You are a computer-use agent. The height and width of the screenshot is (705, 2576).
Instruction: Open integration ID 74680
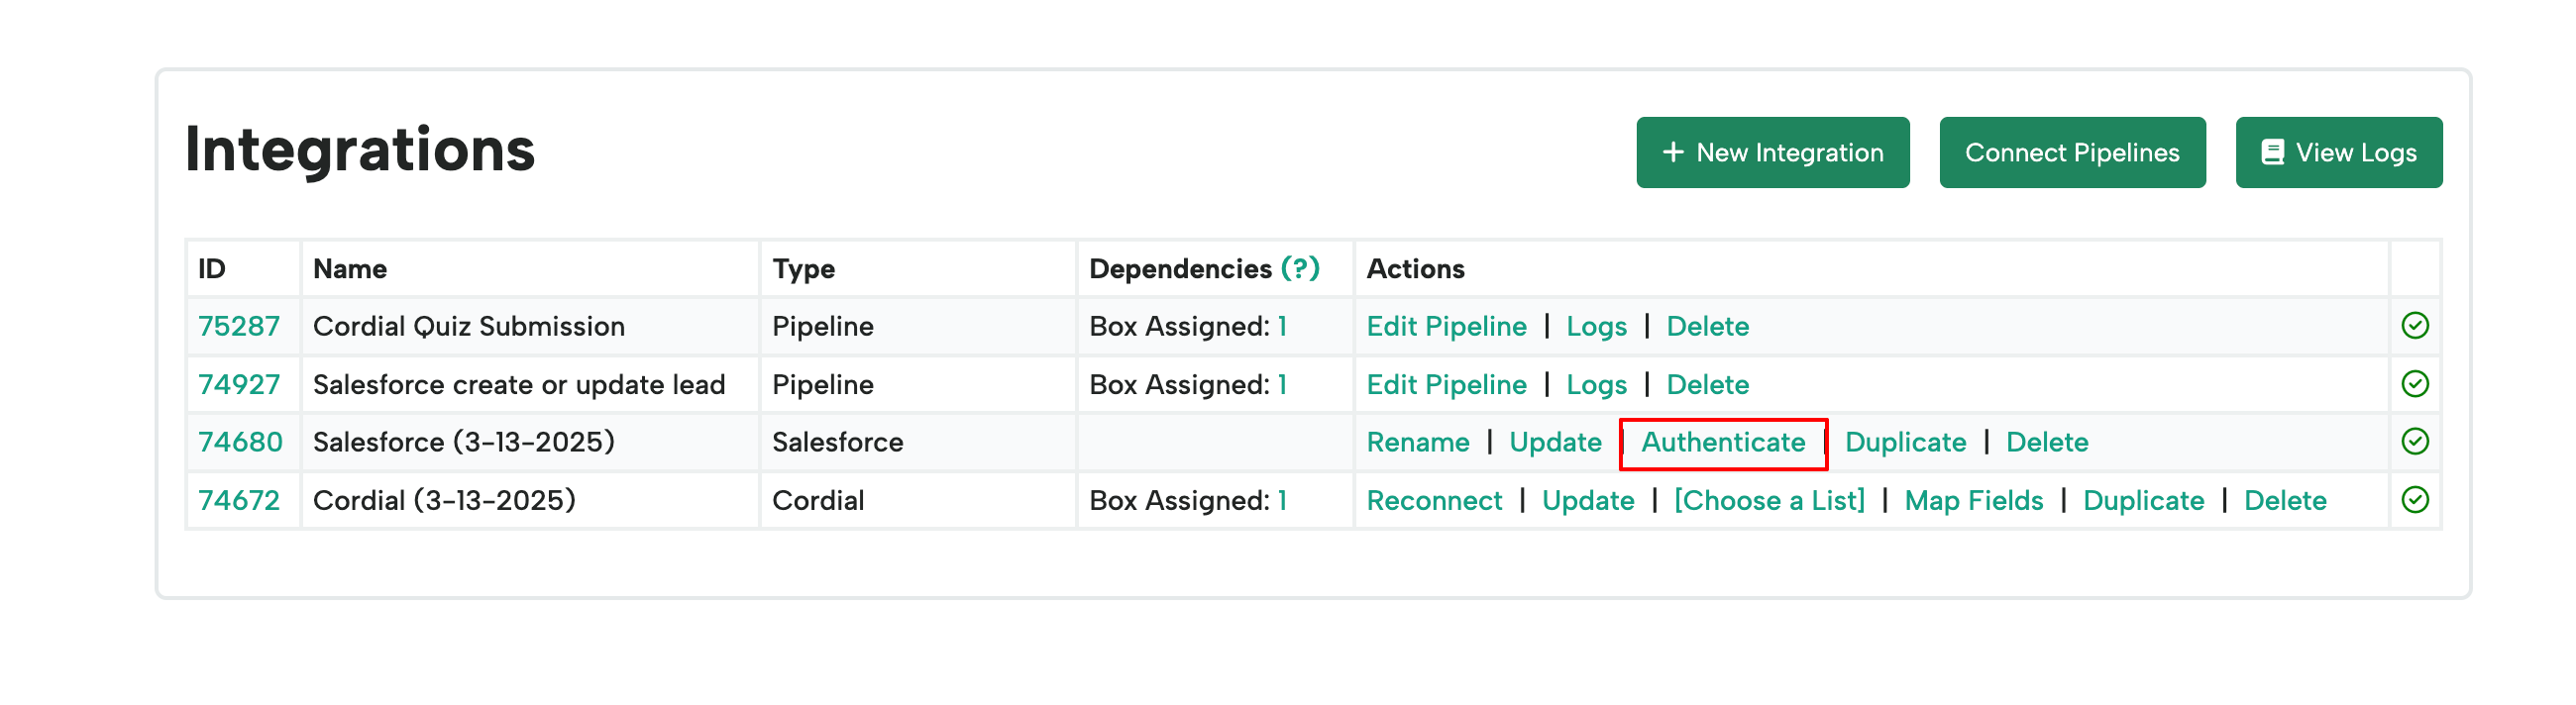pos(240,442)
